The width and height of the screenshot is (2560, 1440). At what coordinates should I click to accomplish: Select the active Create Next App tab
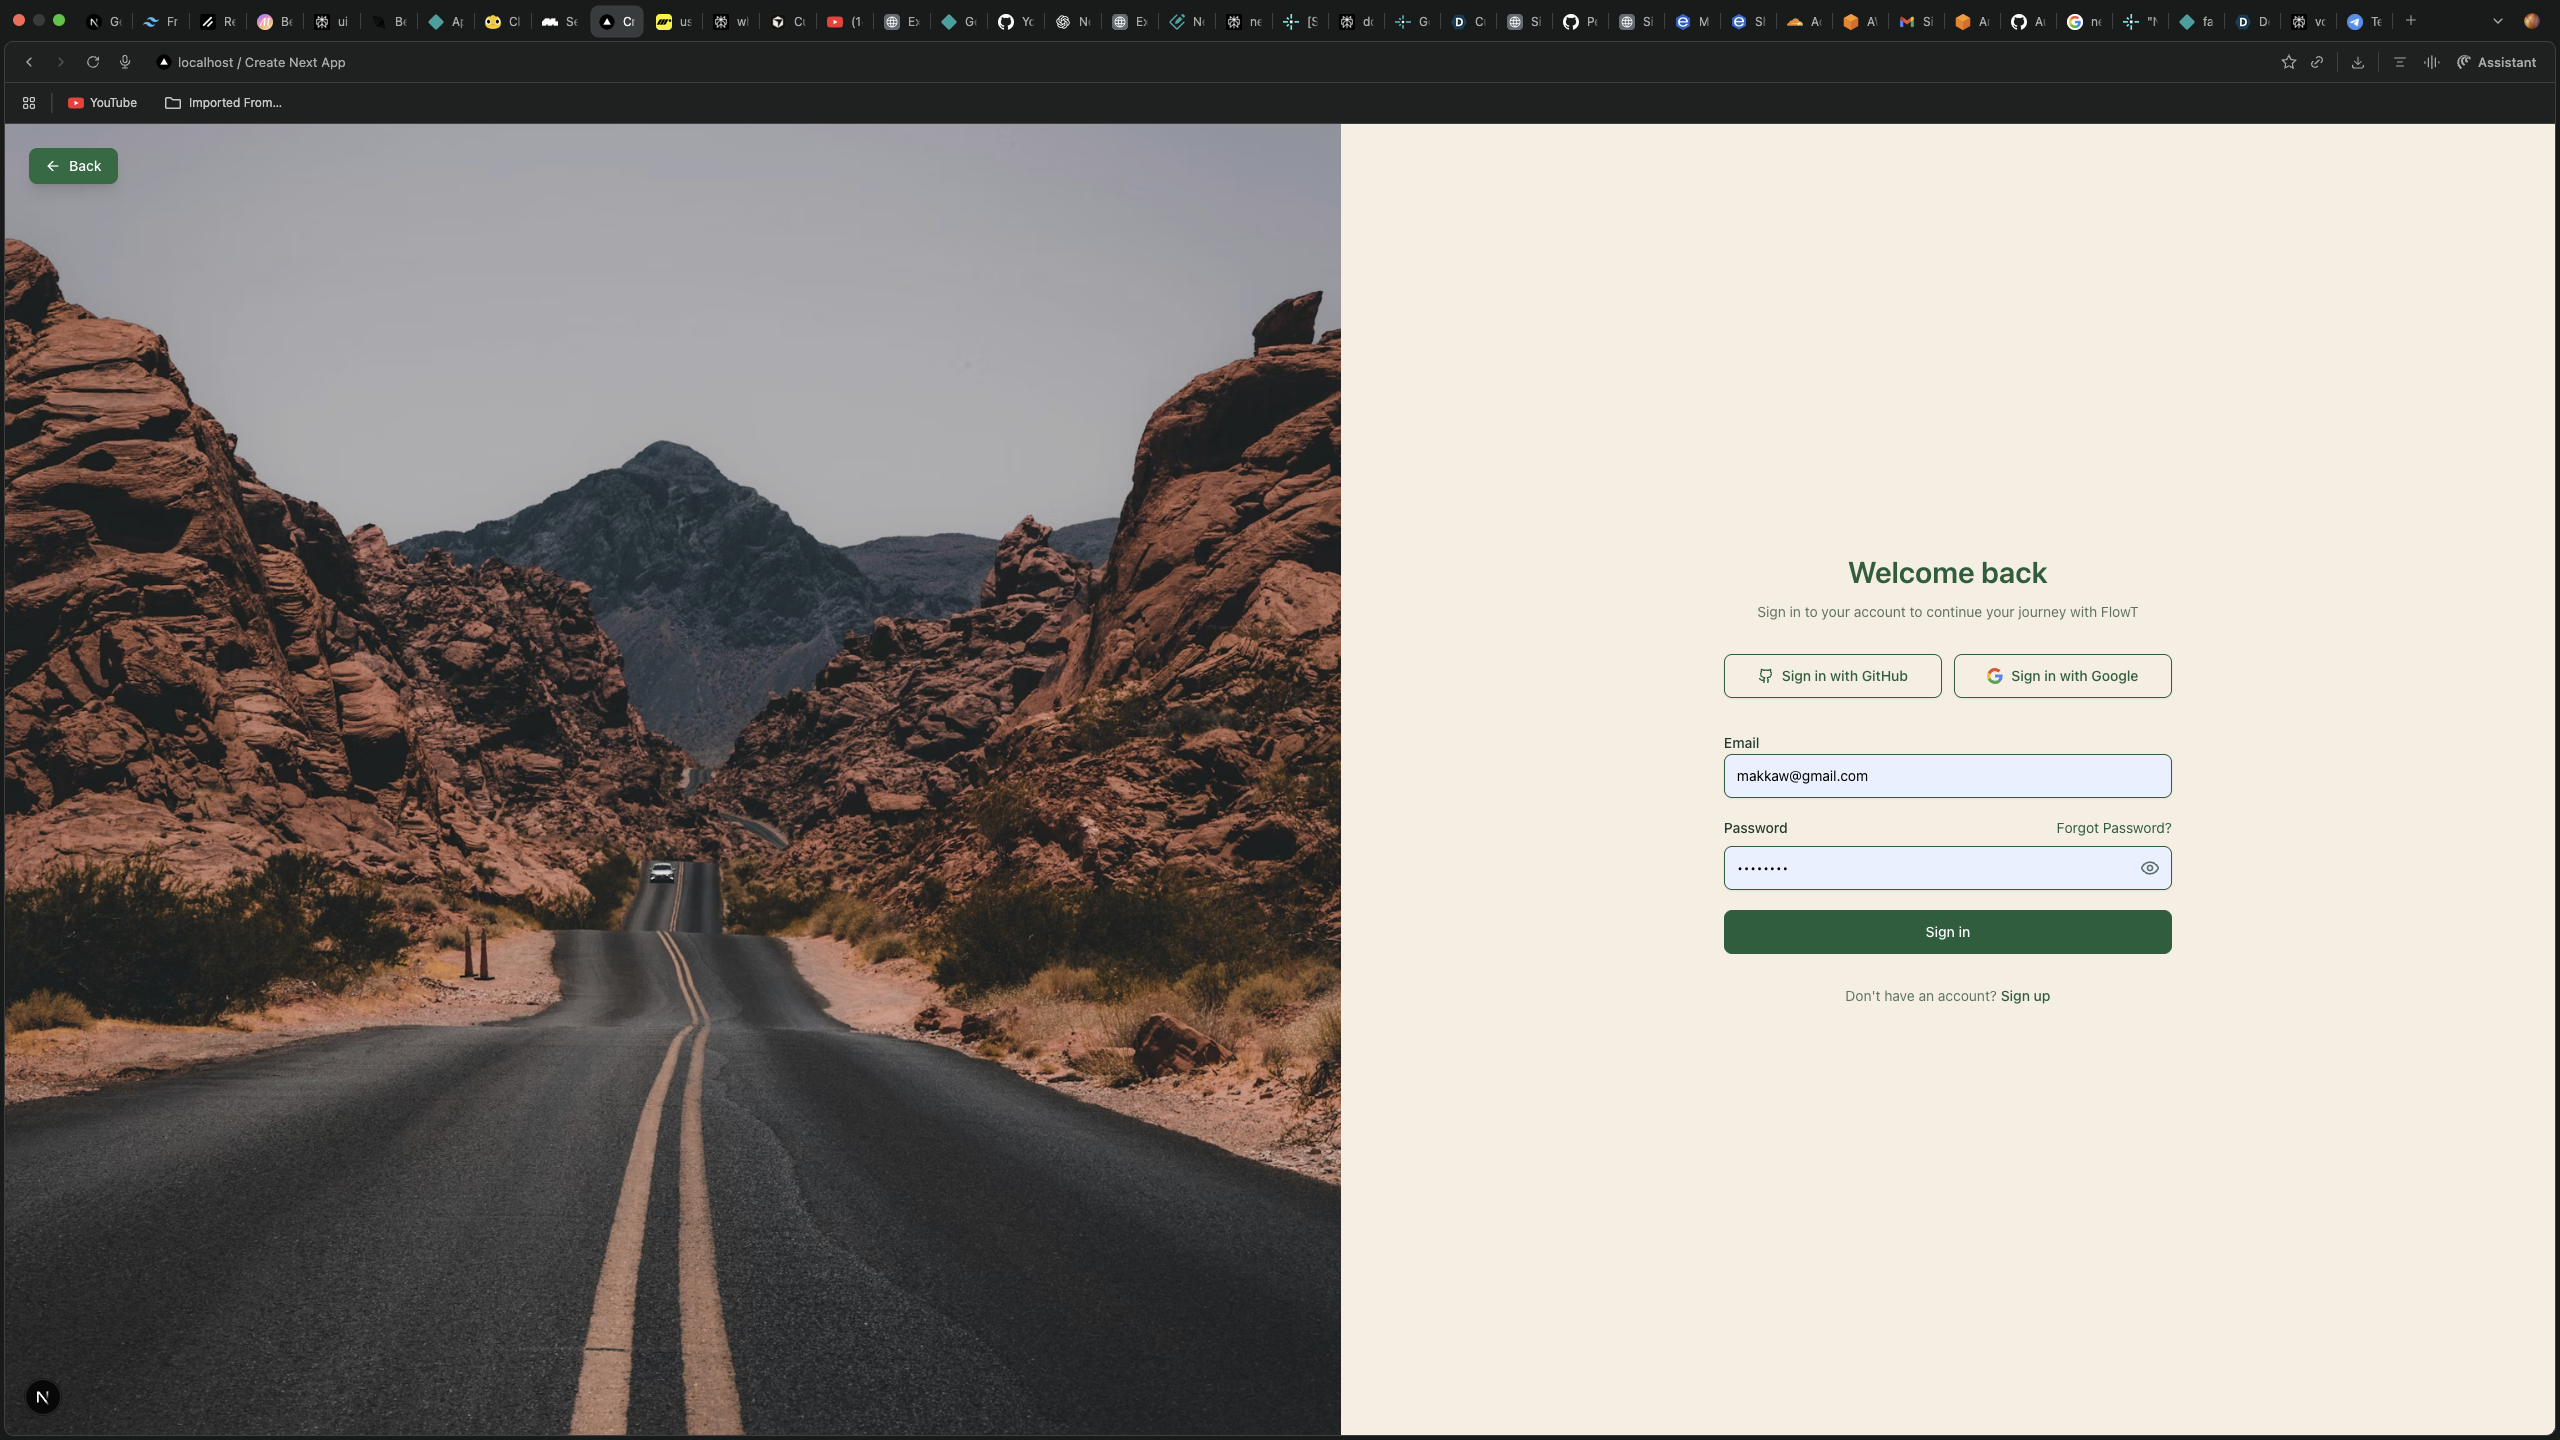click(616, 21)
